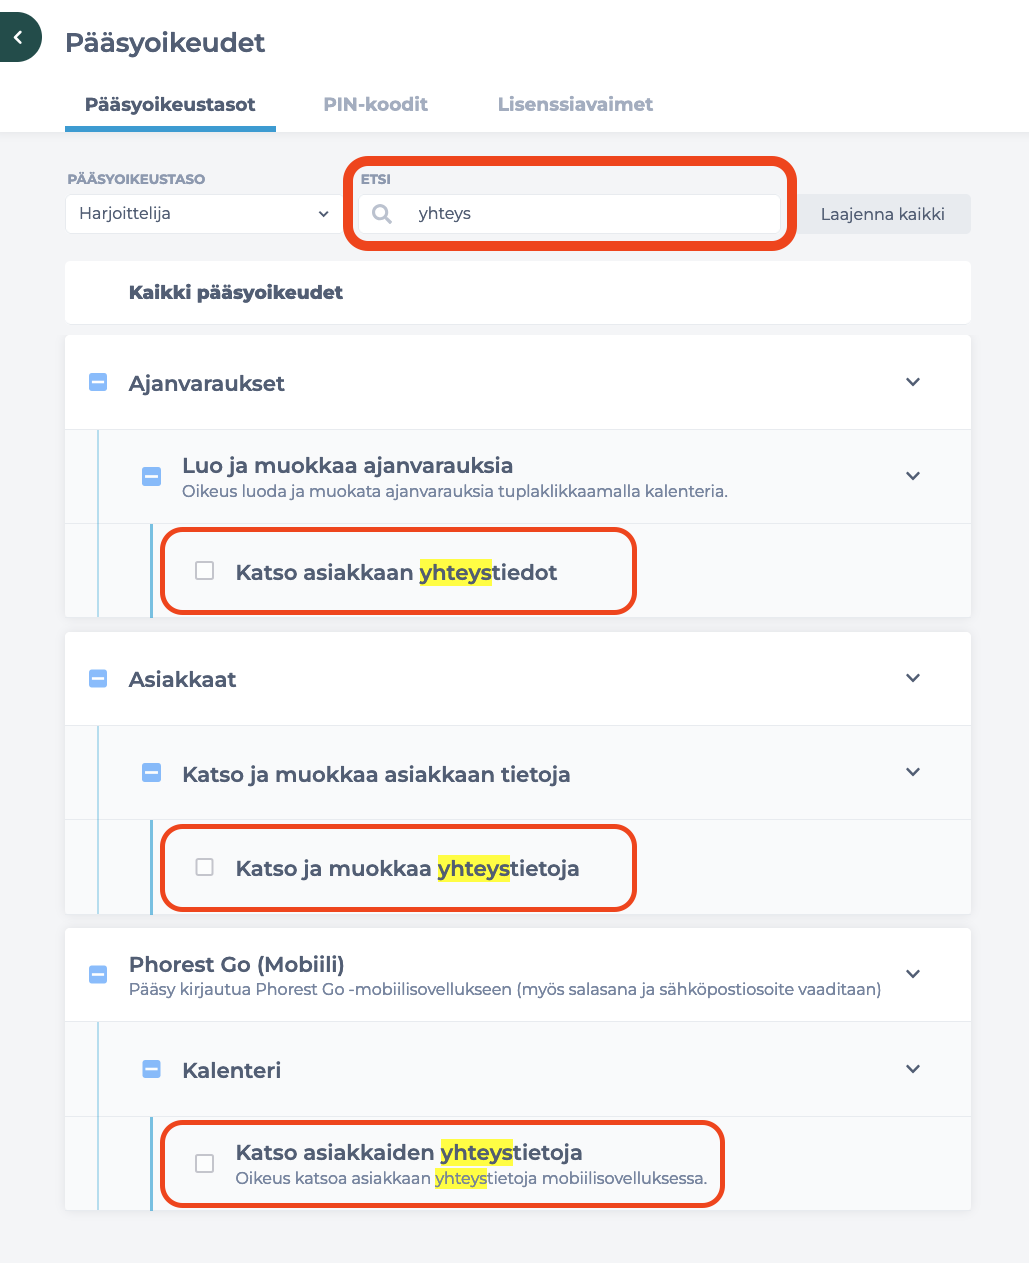
Task: Toggle the Kalenteri partial-selection box
Action: 151,1069
